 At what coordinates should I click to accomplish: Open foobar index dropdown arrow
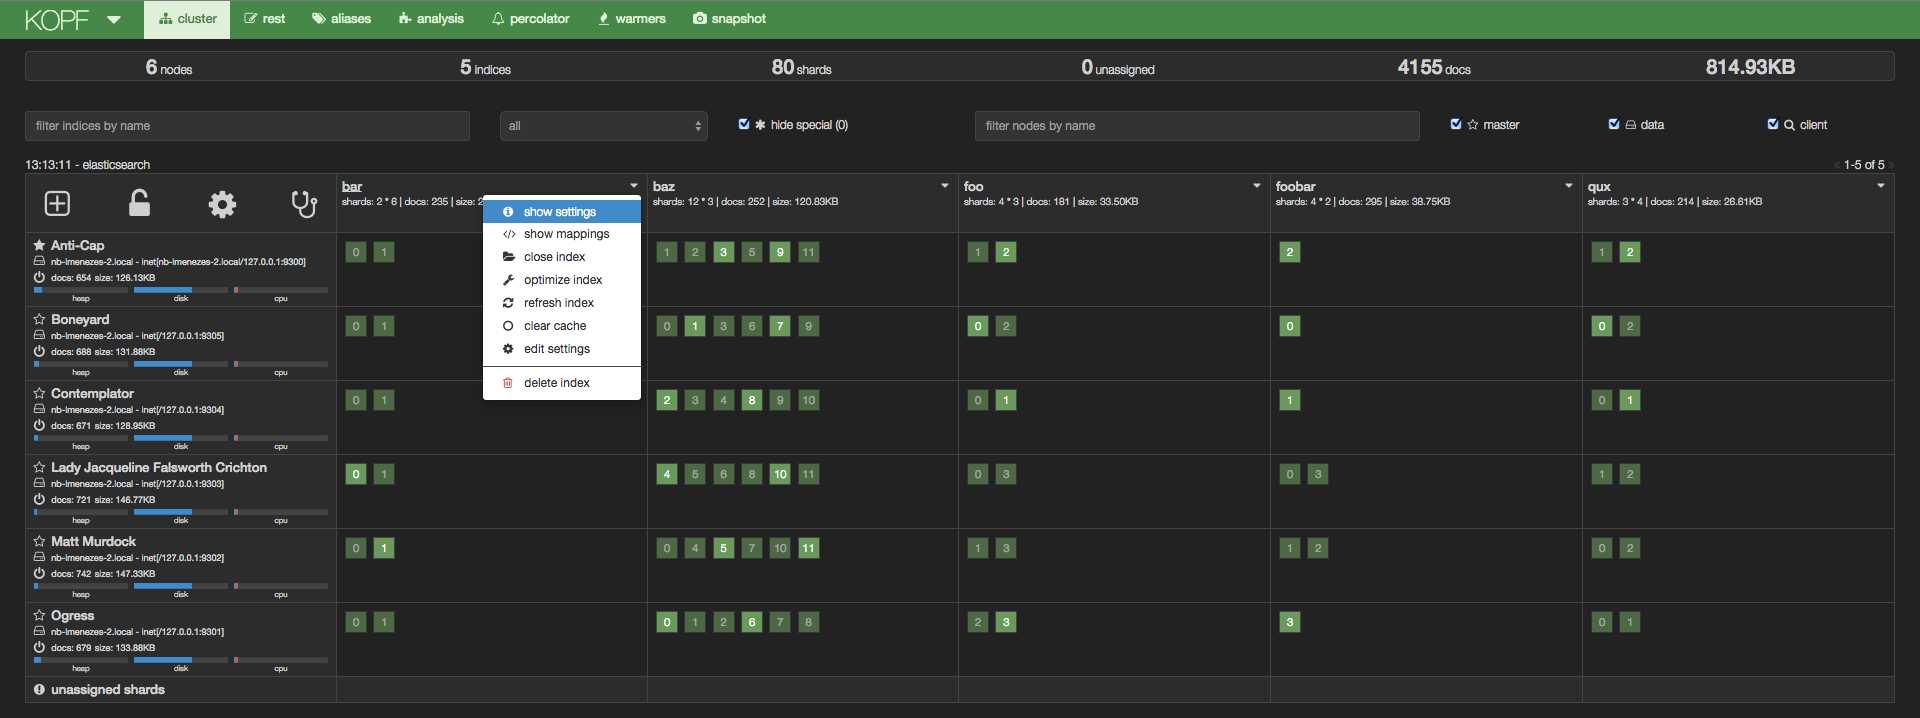[x=1569, y=186]
